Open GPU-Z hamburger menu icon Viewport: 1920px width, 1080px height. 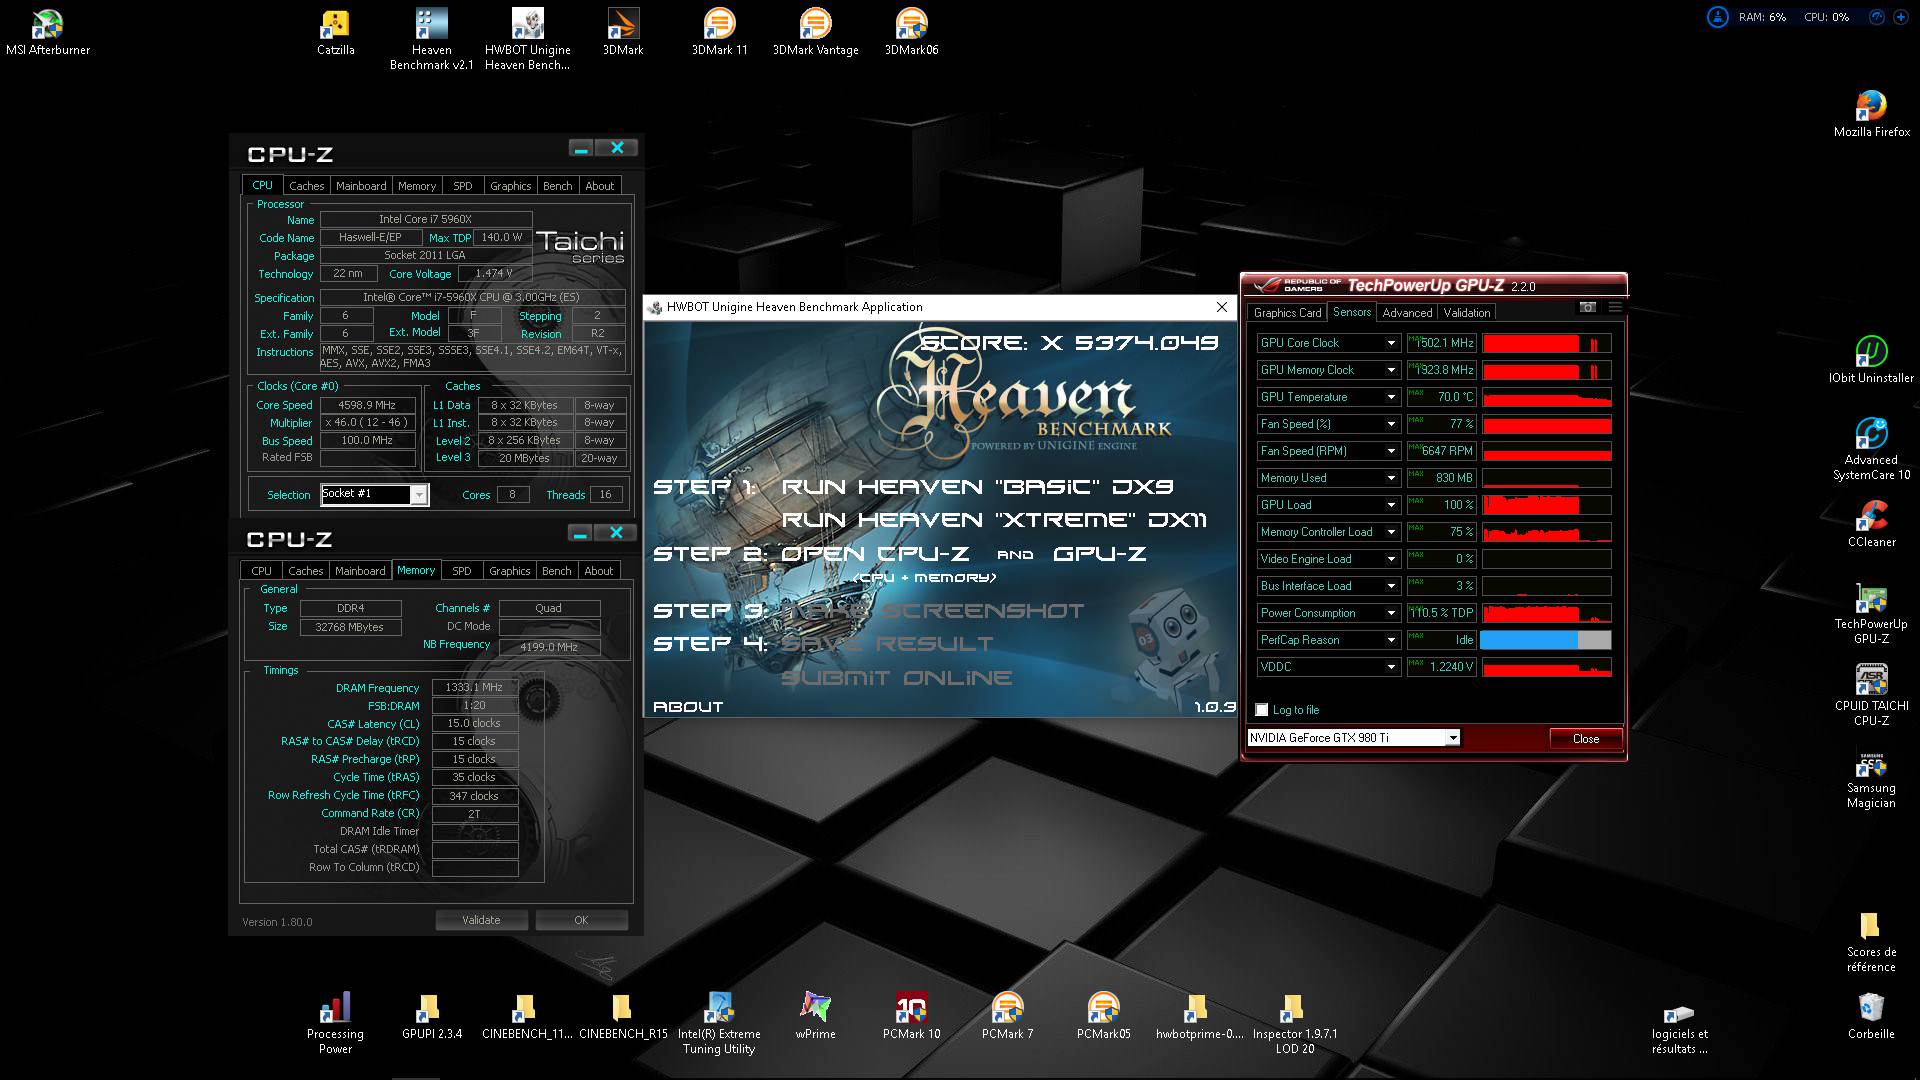click(1614, 307)
